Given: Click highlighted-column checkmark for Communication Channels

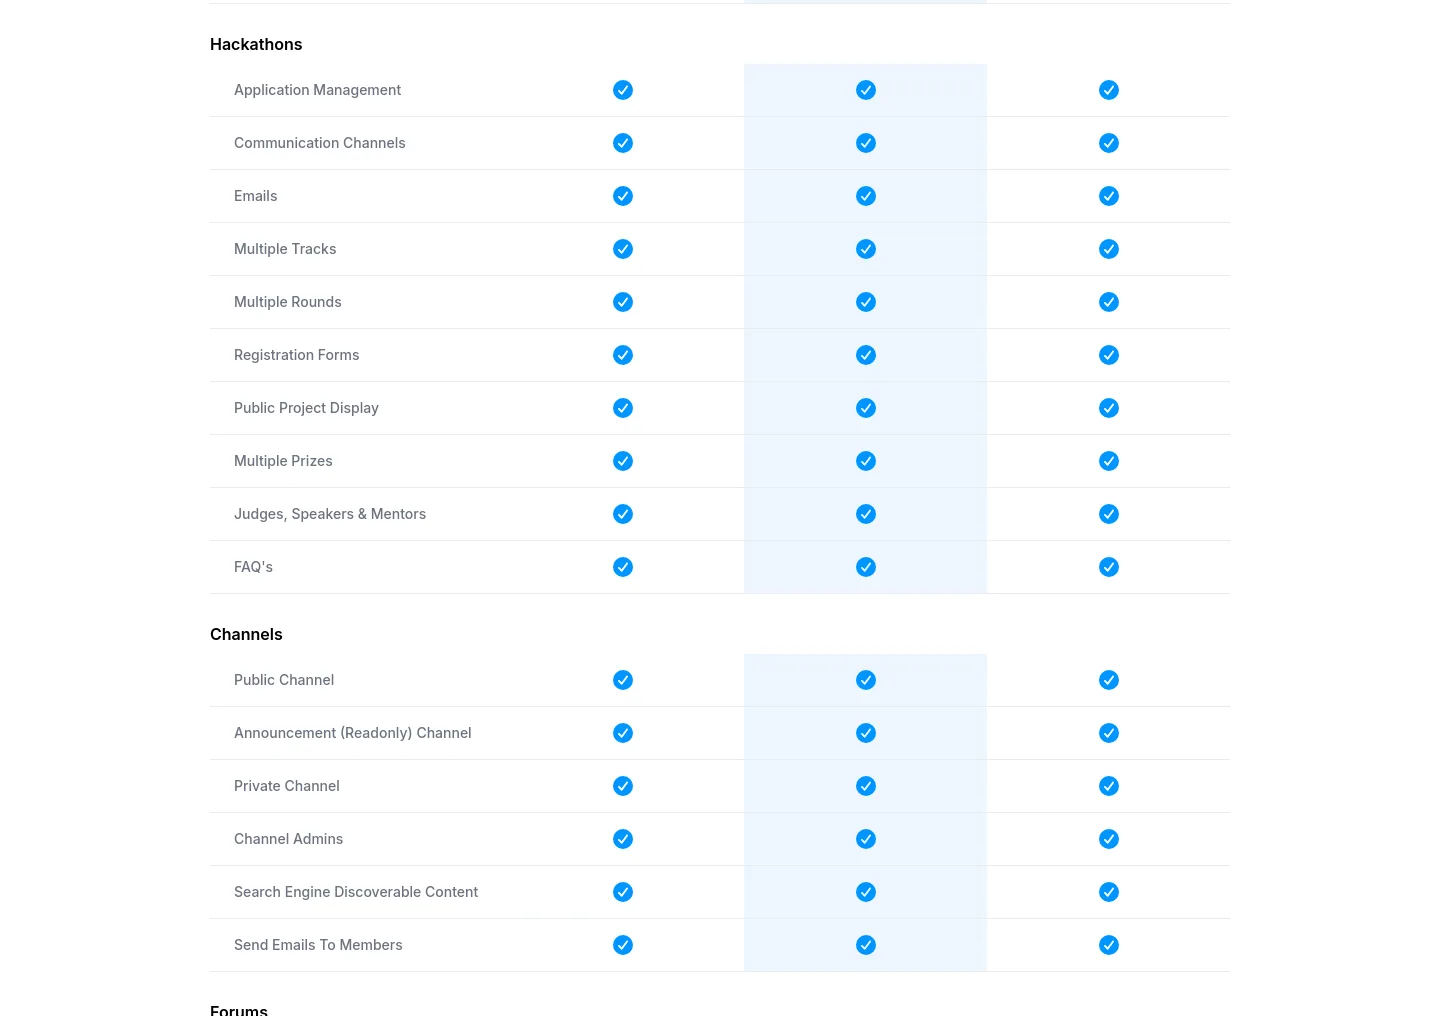Looking at the screenshot, I should click(x=866, y=143).
